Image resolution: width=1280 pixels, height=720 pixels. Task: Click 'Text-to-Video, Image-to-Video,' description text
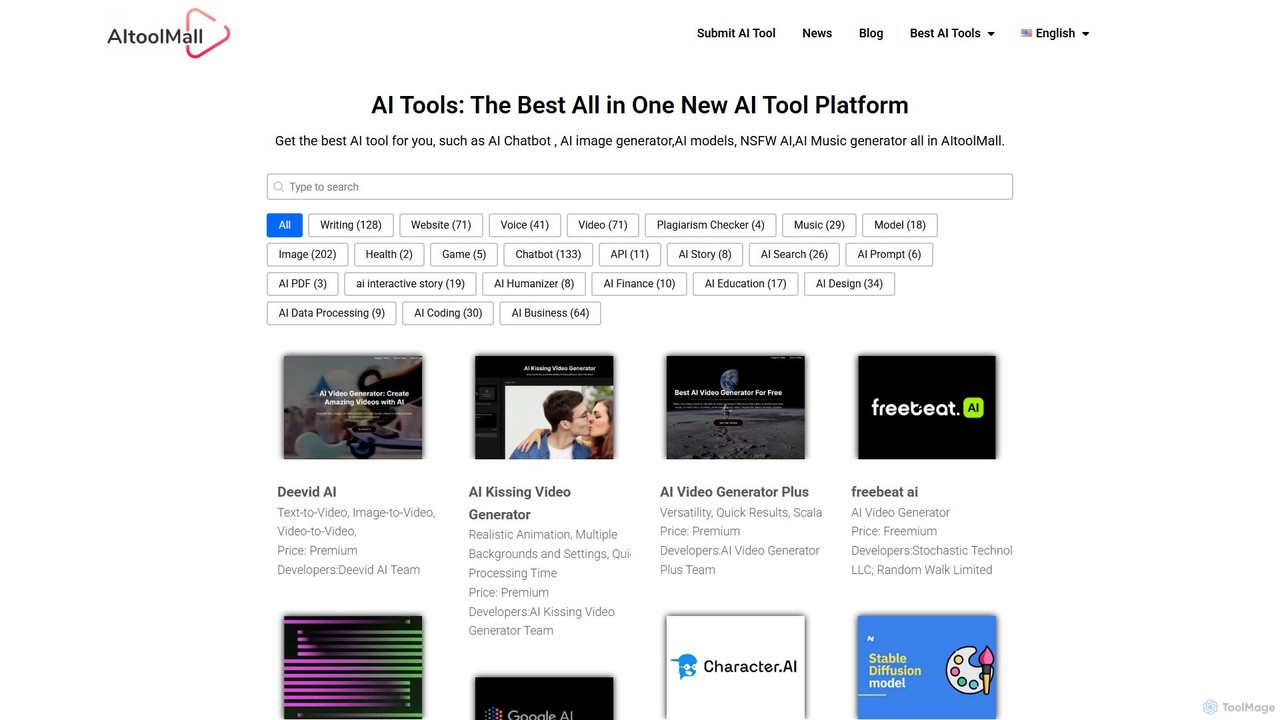[x=356, y=513]
